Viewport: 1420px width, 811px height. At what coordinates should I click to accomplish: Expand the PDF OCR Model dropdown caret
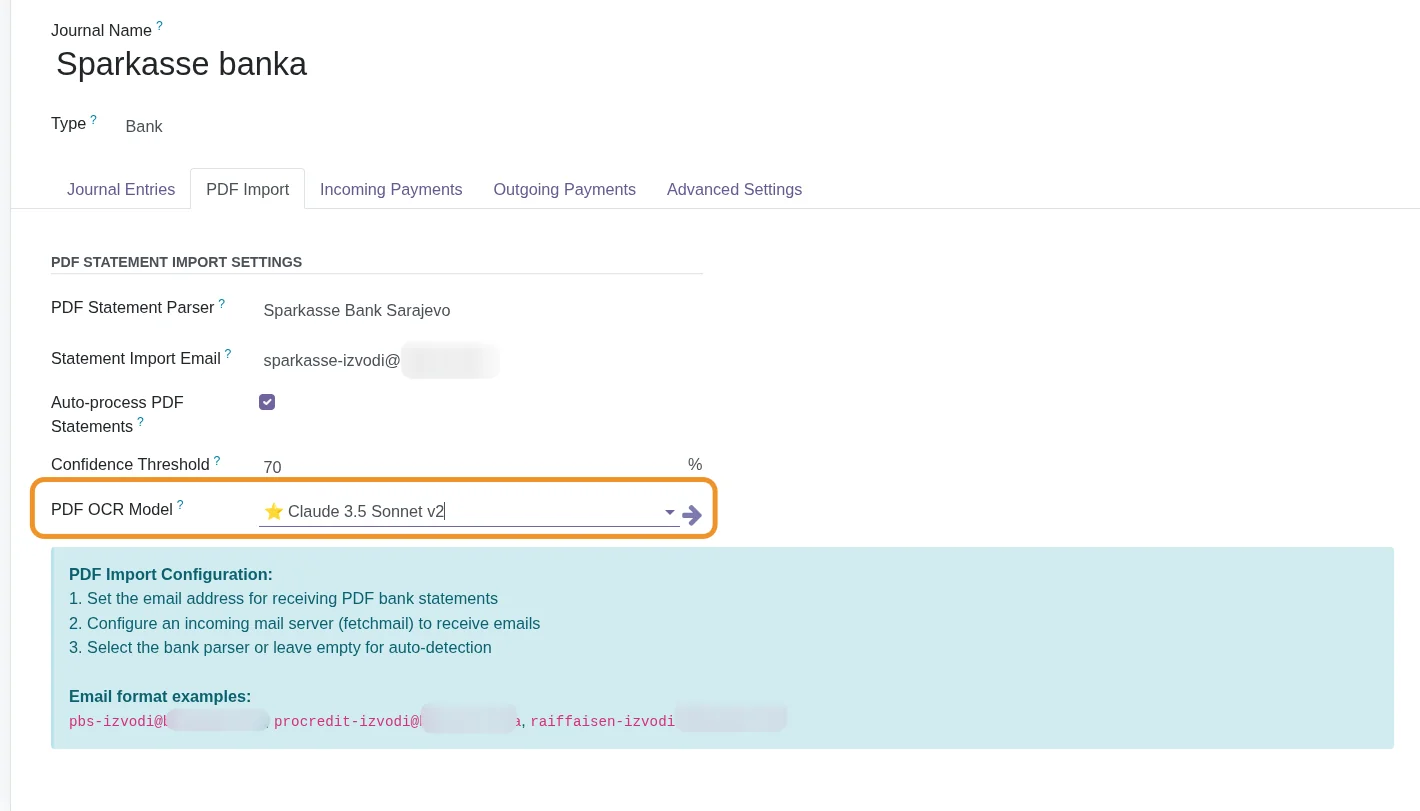pyautogui.click(x=669, y=513)
